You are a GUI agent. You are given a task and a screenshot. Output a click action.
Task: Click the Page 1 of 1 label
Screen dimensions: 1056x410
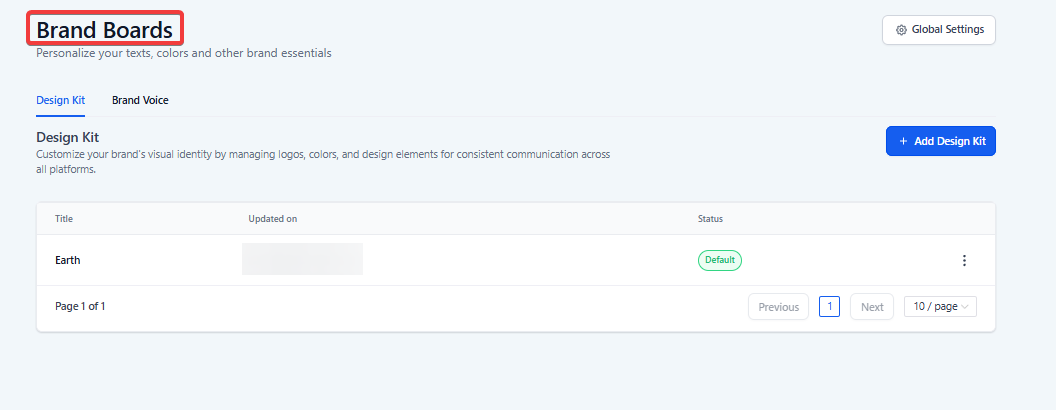(80, 306)
